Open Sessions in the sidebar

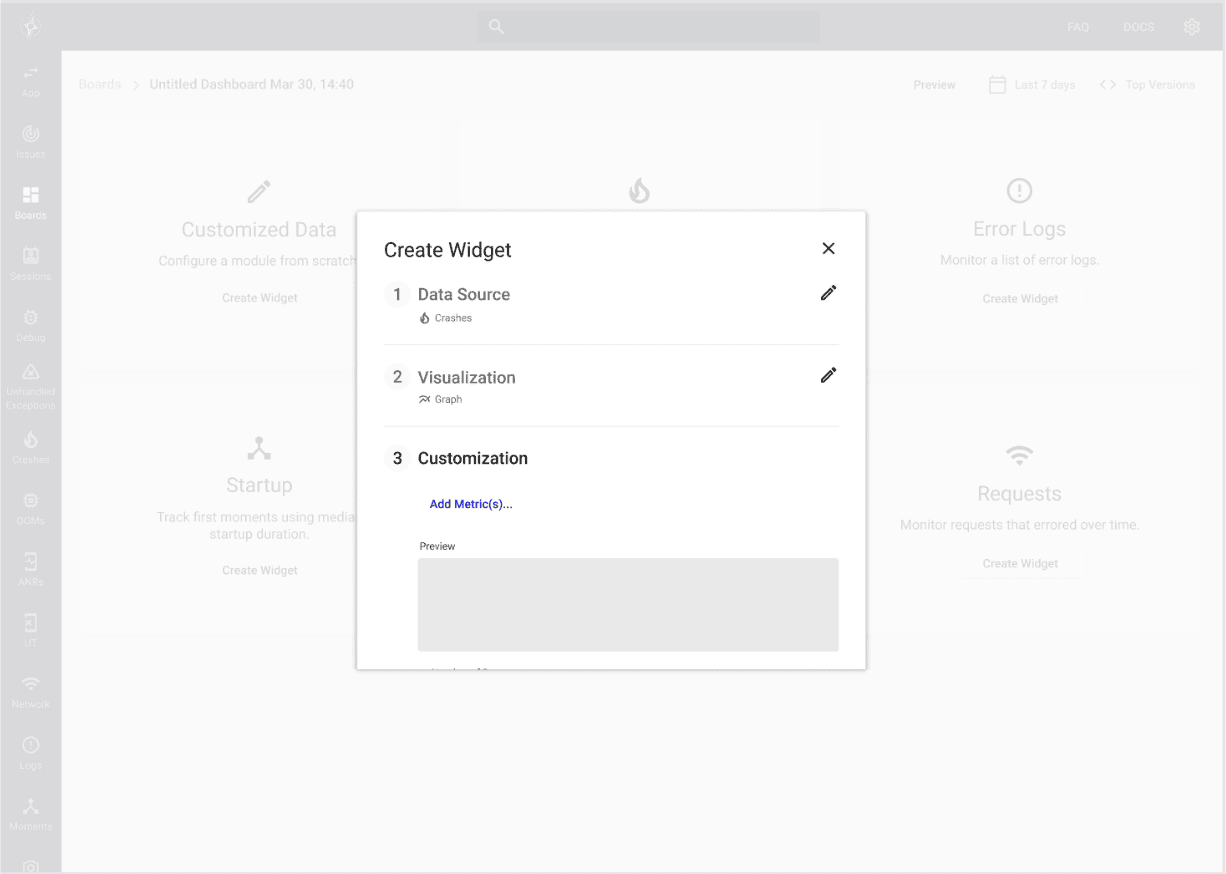point(31,265)
